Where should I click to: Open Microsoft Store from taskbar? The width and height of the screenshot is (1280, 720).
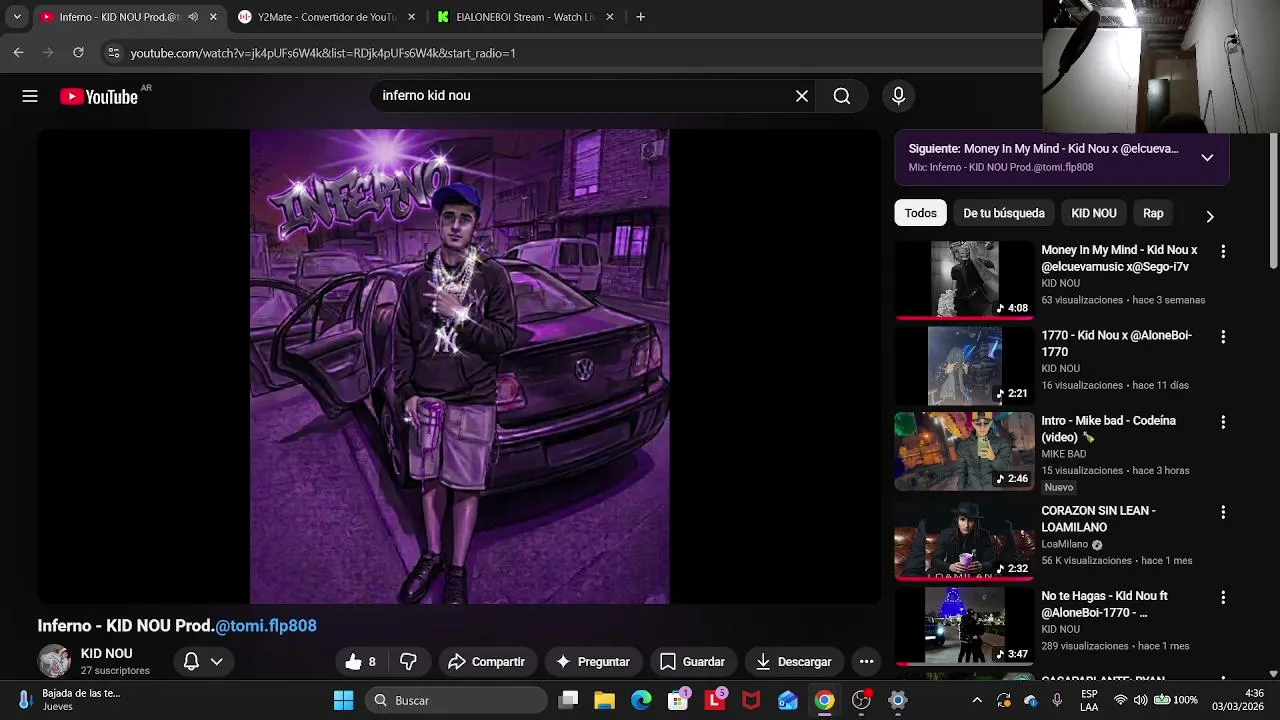(x=678, y=700)
